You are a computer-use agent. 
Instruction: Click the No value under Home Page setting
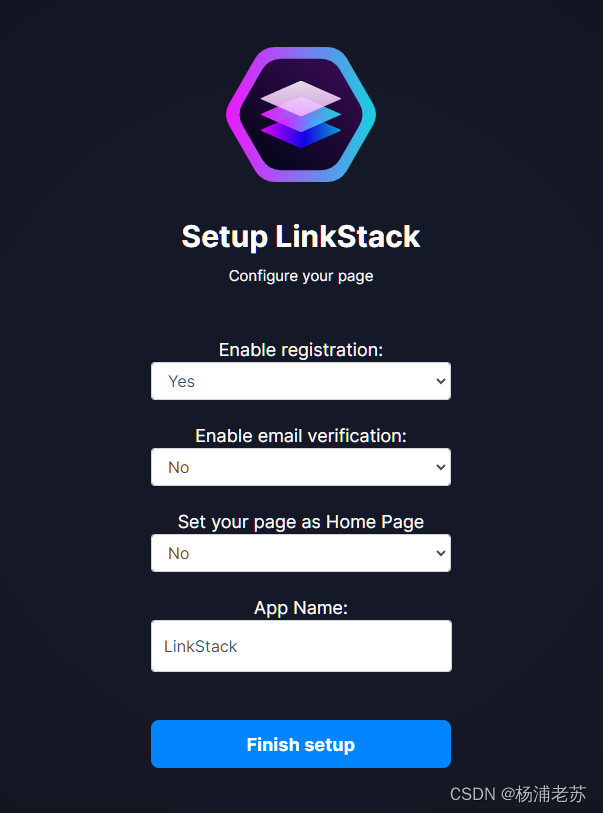click(x=179, y=553)
